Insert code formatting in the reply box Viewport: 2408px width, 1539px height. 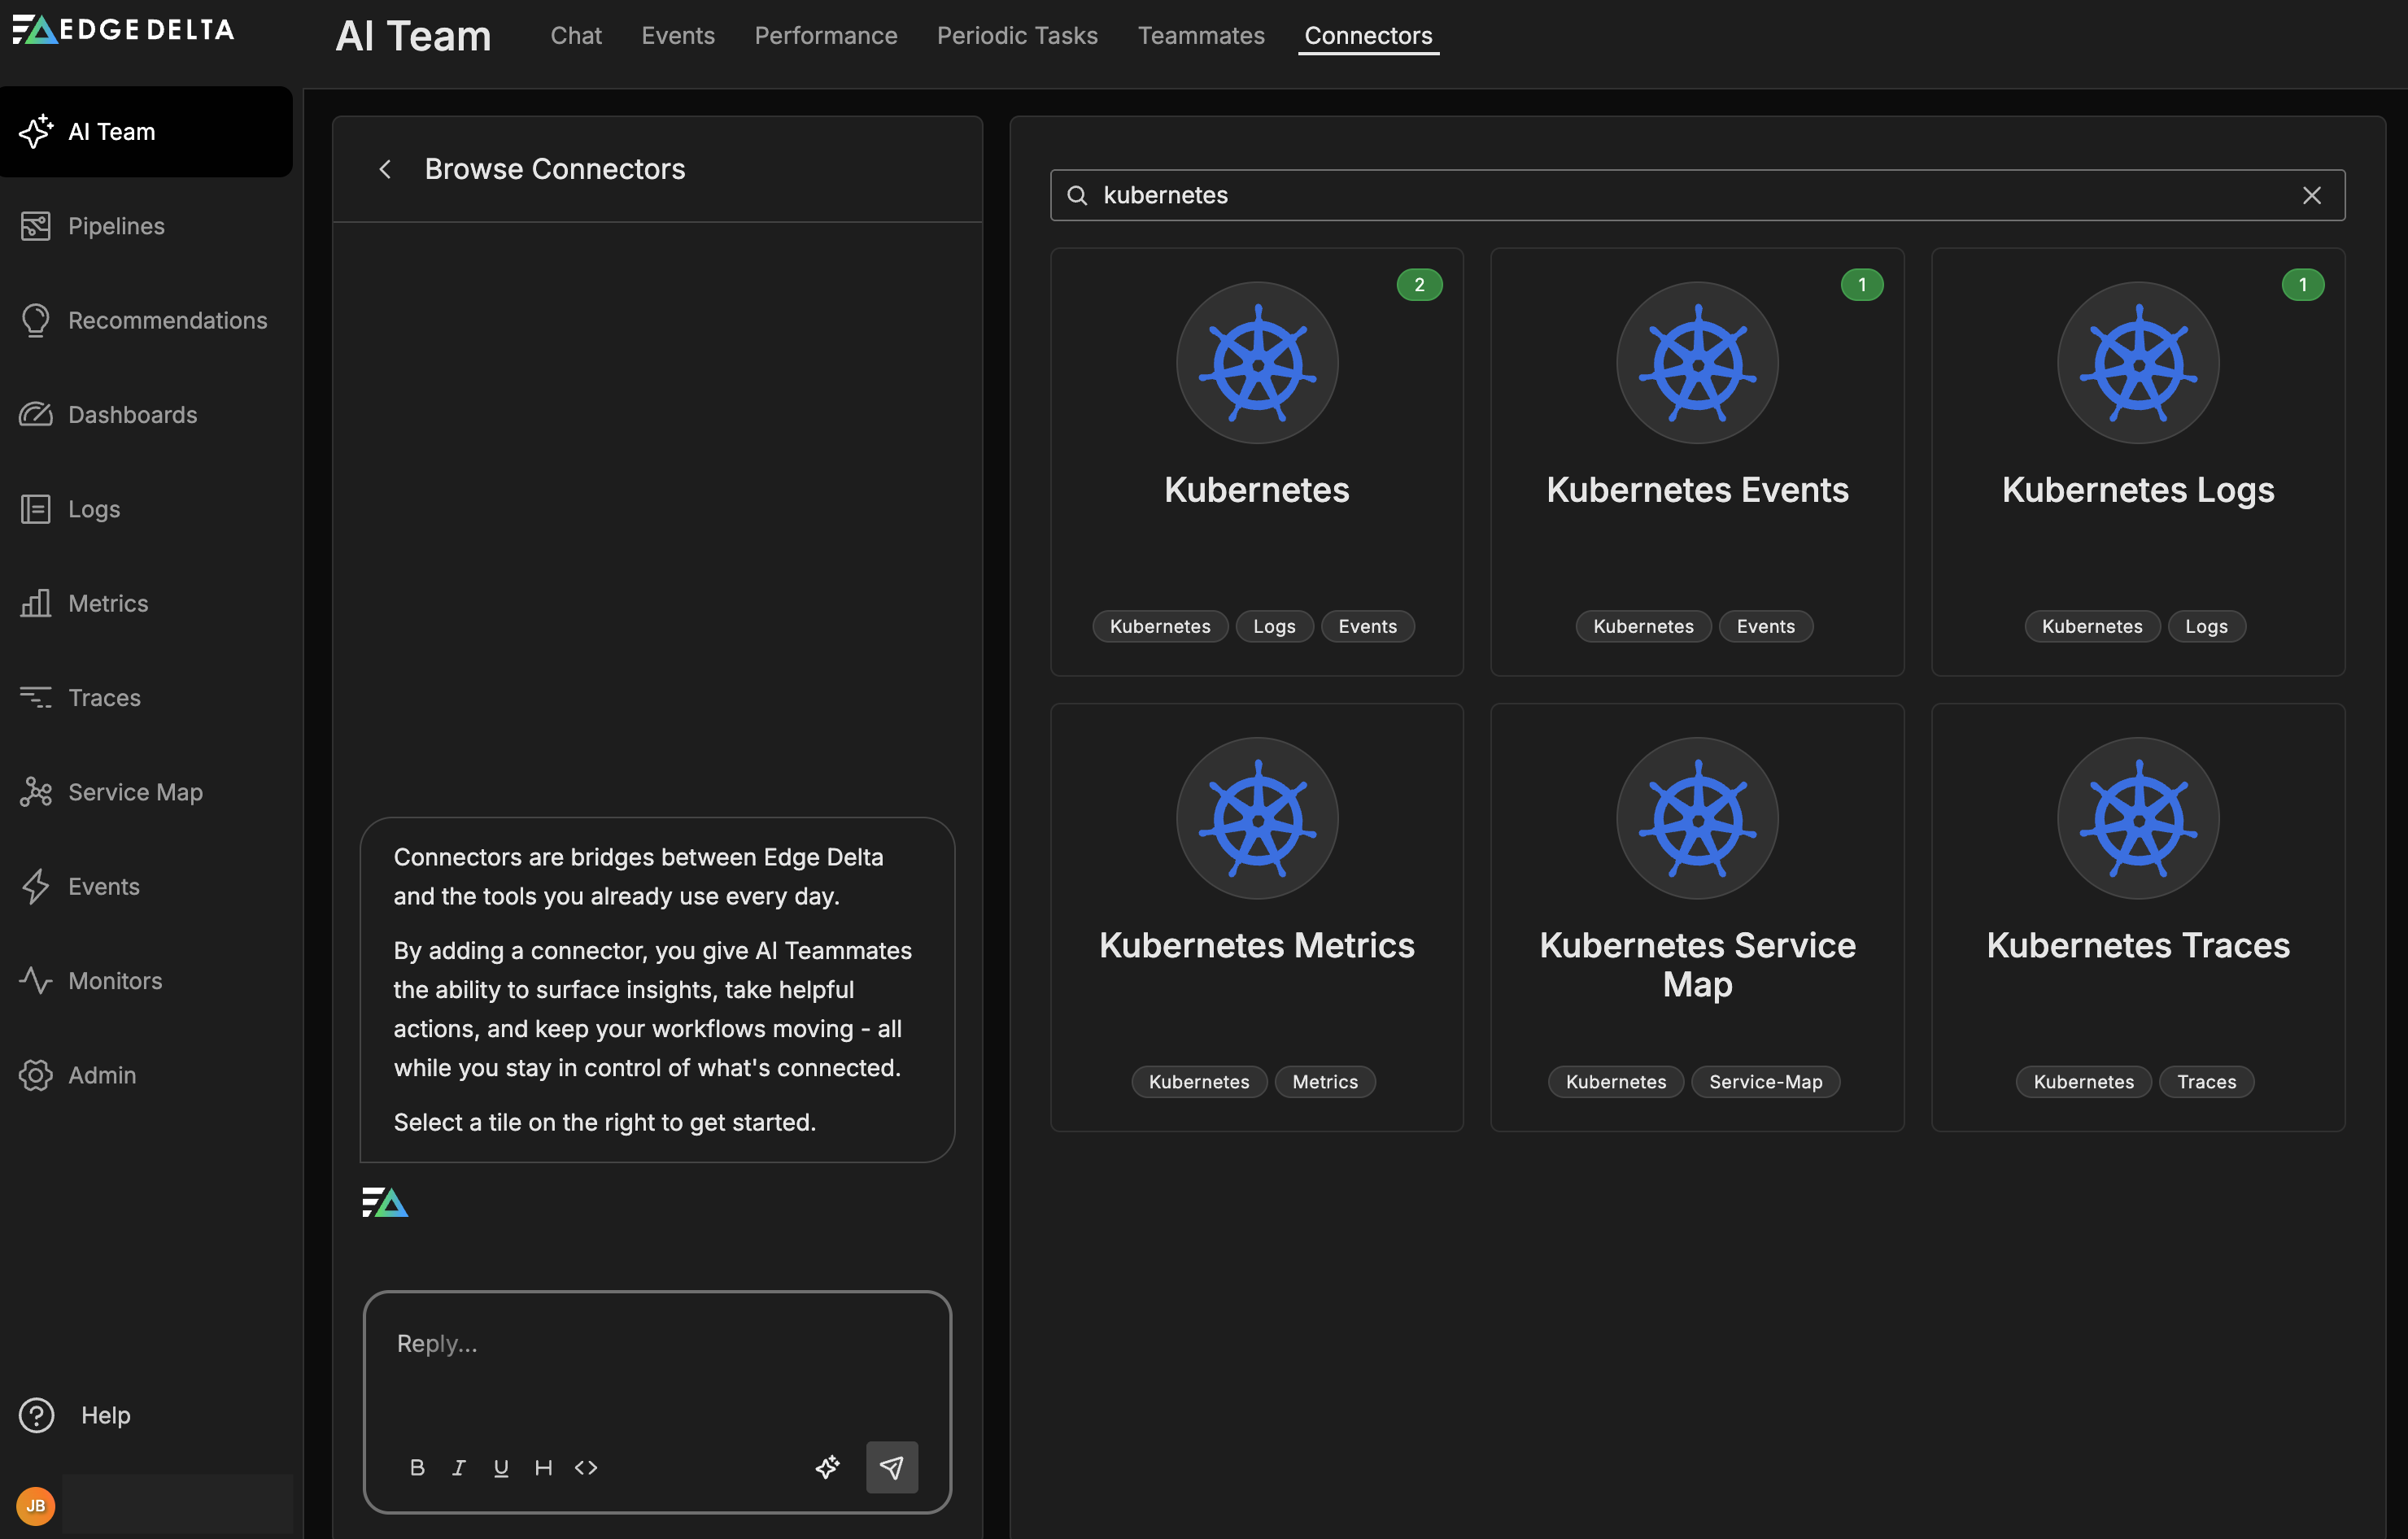click(586, 1467)
